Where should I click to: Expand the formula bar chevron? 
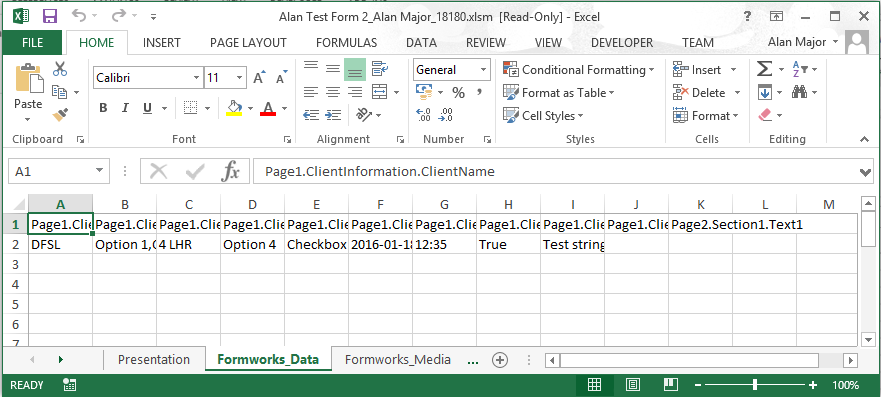point(866,172)
